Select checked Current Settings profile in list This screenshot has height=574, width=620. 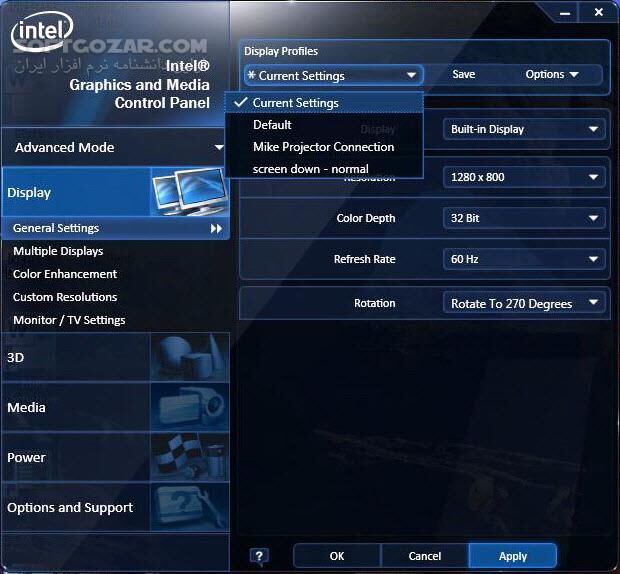[324, 103]
